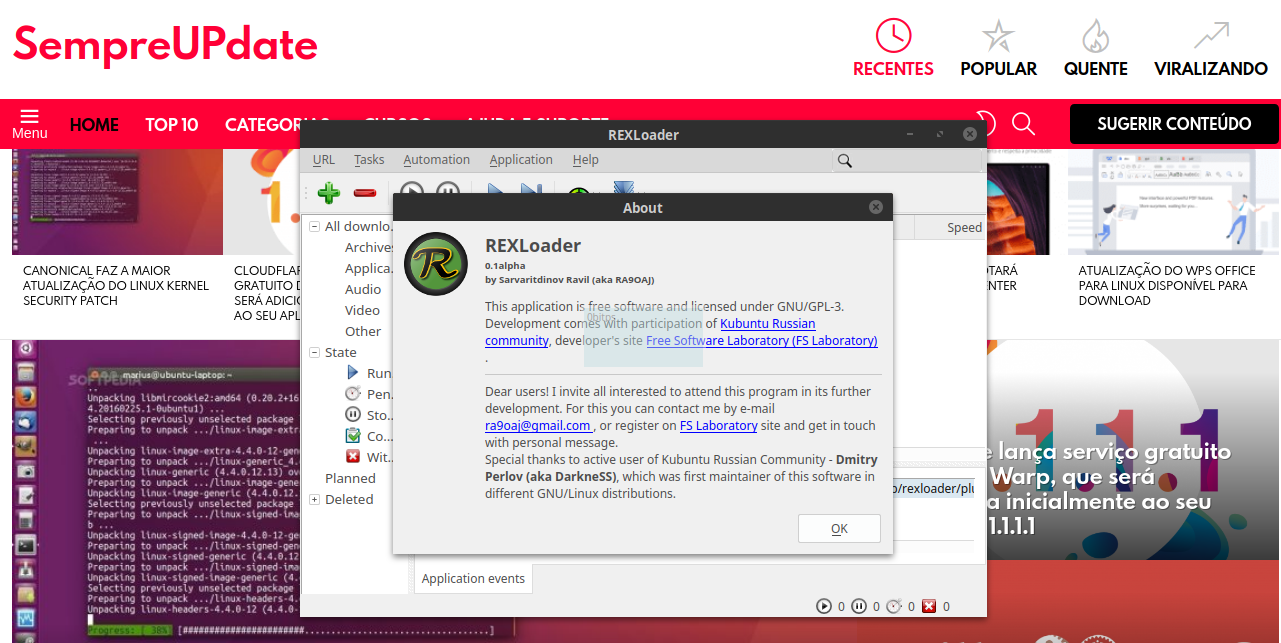Click the paused counter icon in status bar
1281x643 pixels.
coord(859,606)
